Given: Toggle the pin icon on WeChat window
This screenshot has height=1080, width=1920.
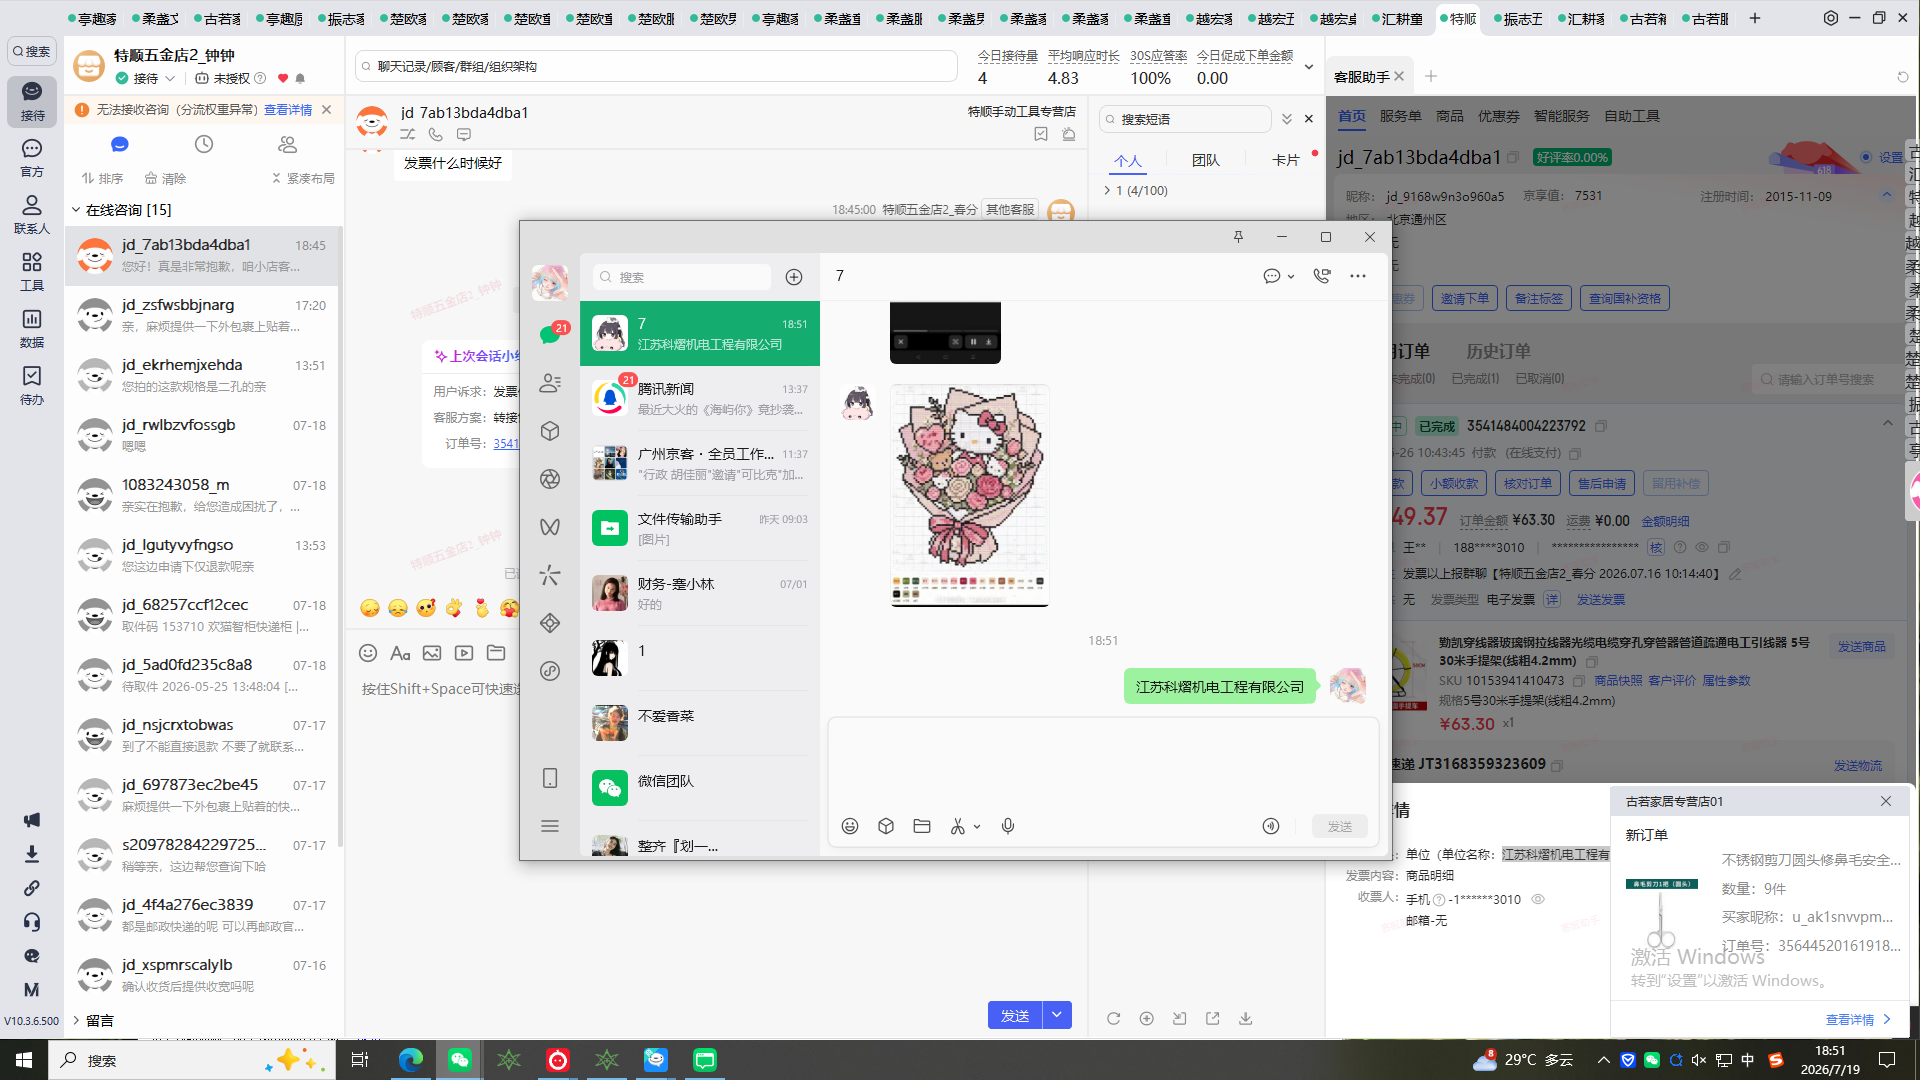Looking at the screenshot, I should [x=1238, y=237].
